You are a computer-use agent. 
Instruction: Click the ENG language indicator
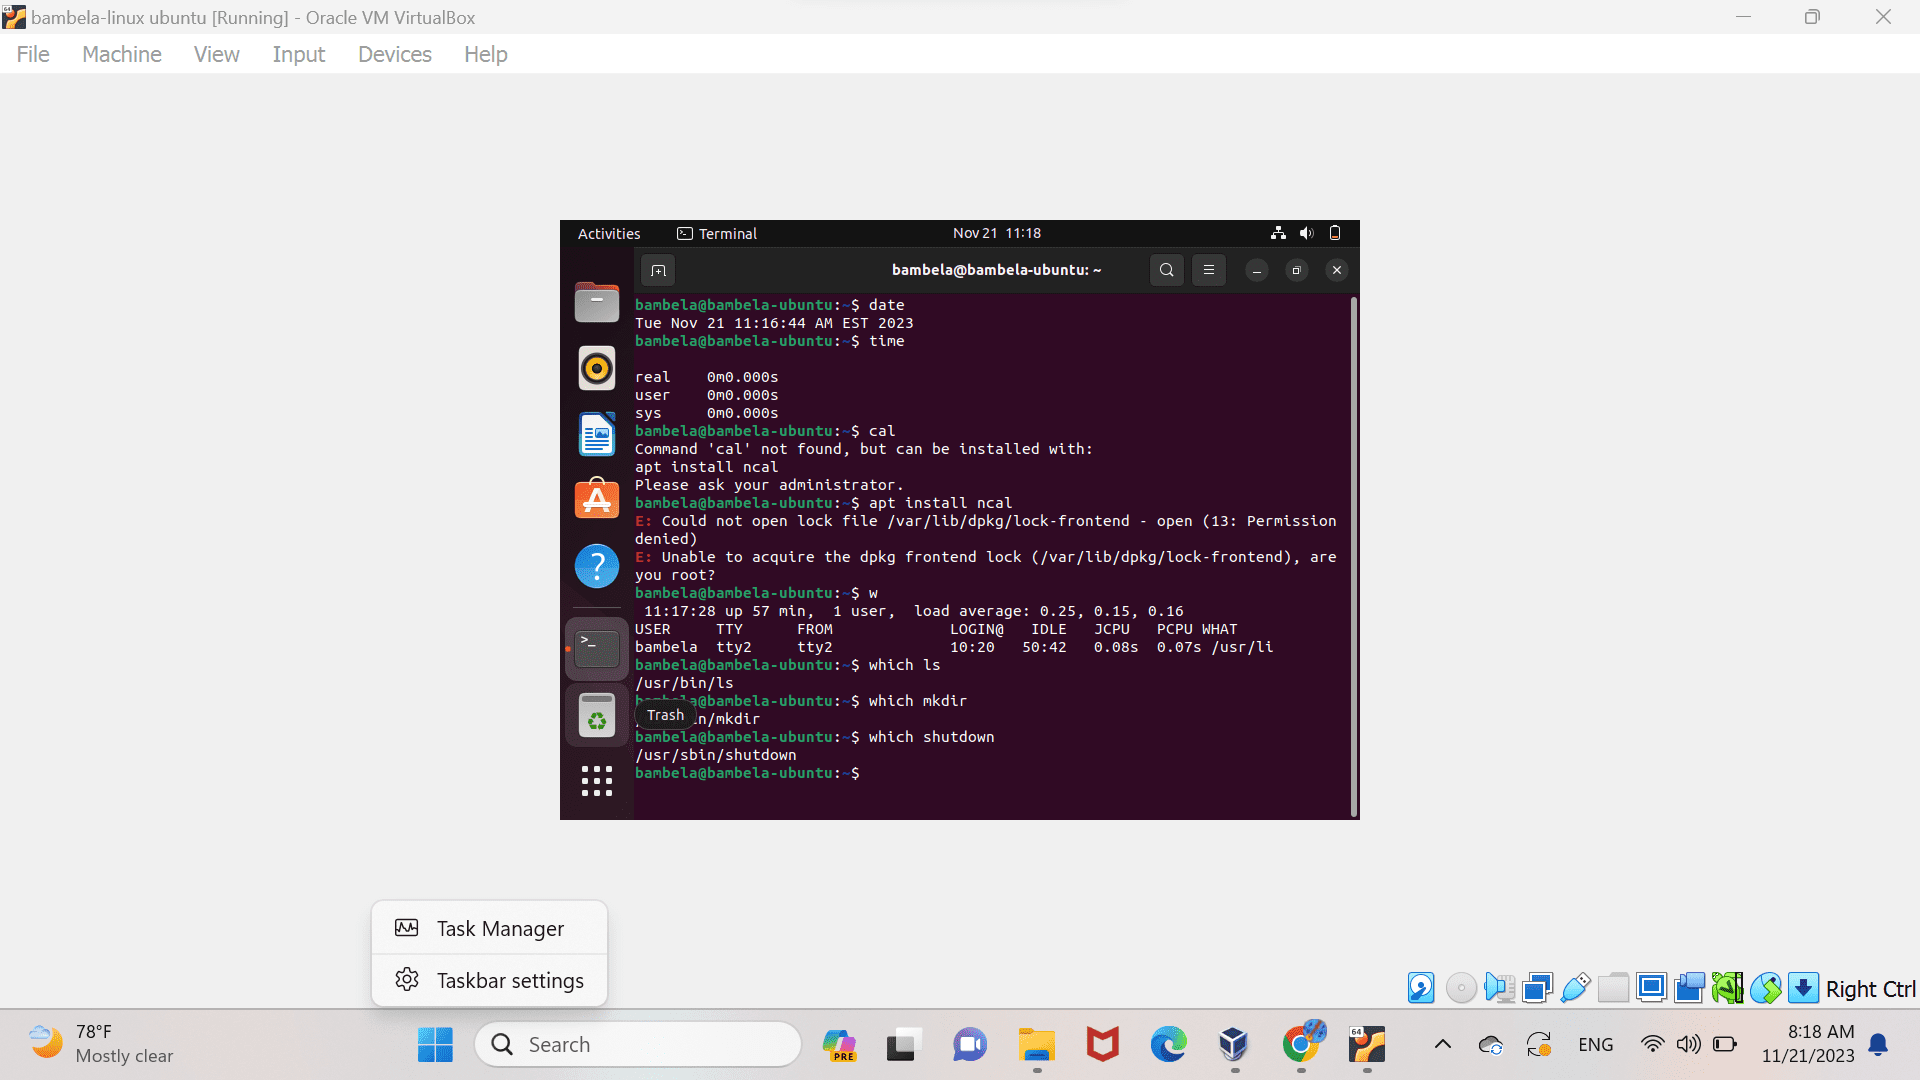[1595, 1045]
